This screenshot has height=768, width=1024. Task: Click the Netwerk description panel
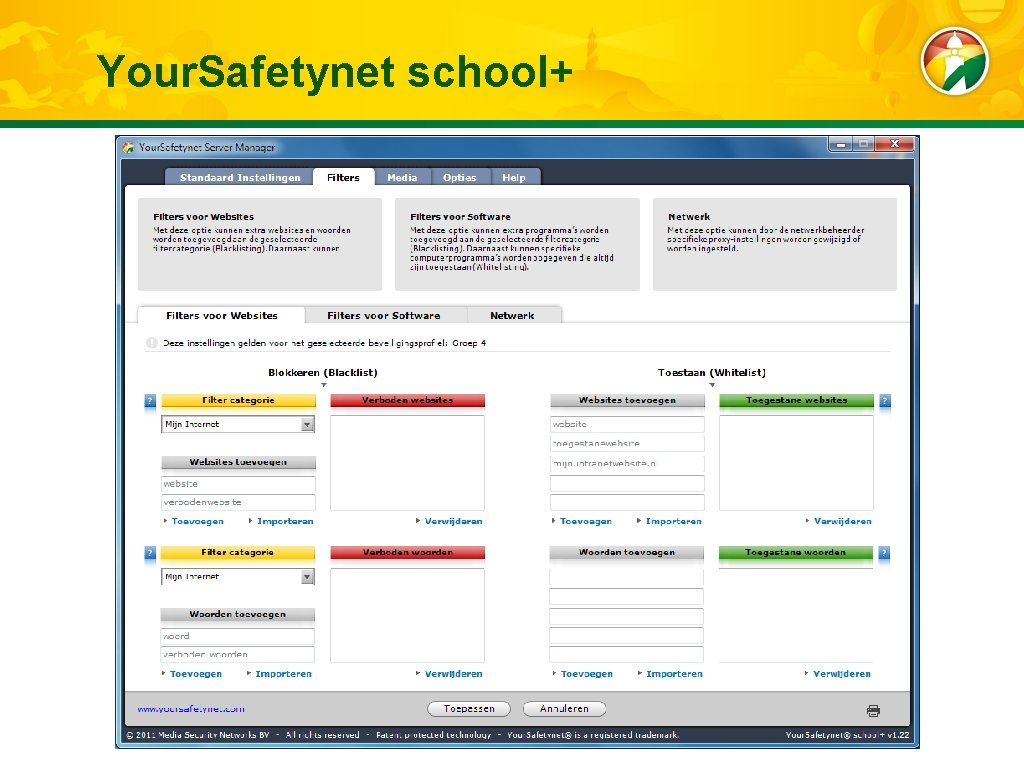tap(775, 244)
